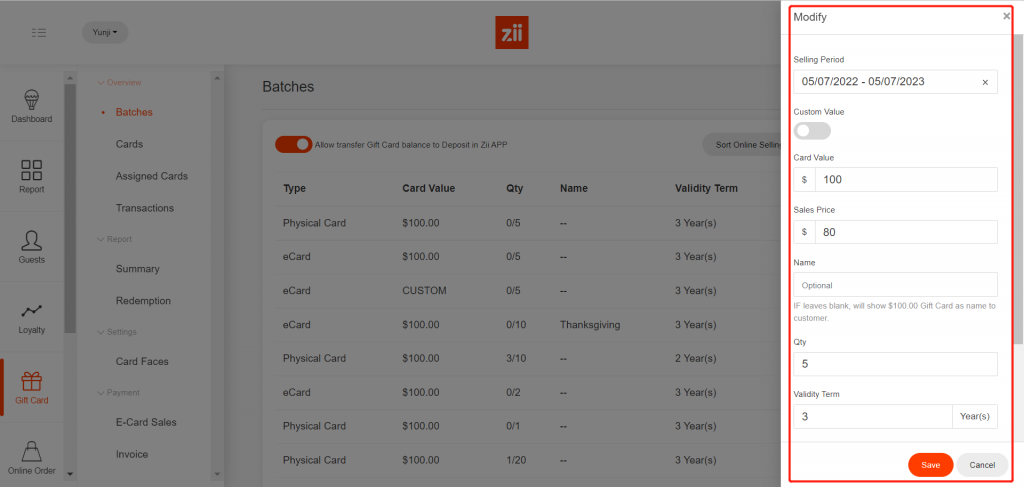This screenshot has height=487, width=1024.
Task: Open Card Faces menu item
Action: 142,361
